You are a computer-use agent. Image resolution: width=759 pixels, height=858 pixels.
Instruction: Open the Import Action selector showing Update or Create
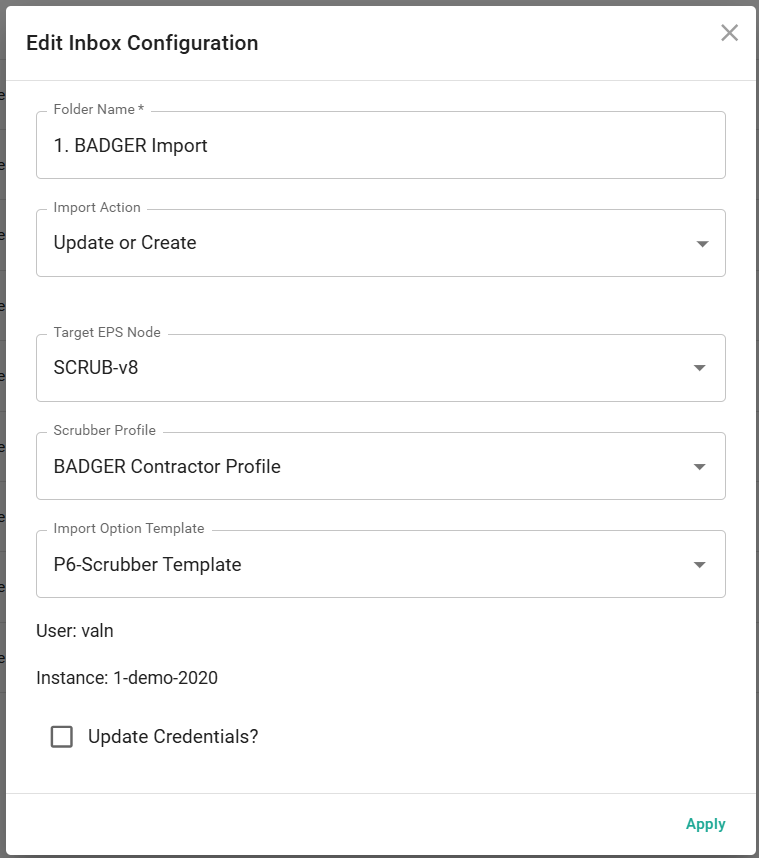pyautogui.click(x=380, y=242)
